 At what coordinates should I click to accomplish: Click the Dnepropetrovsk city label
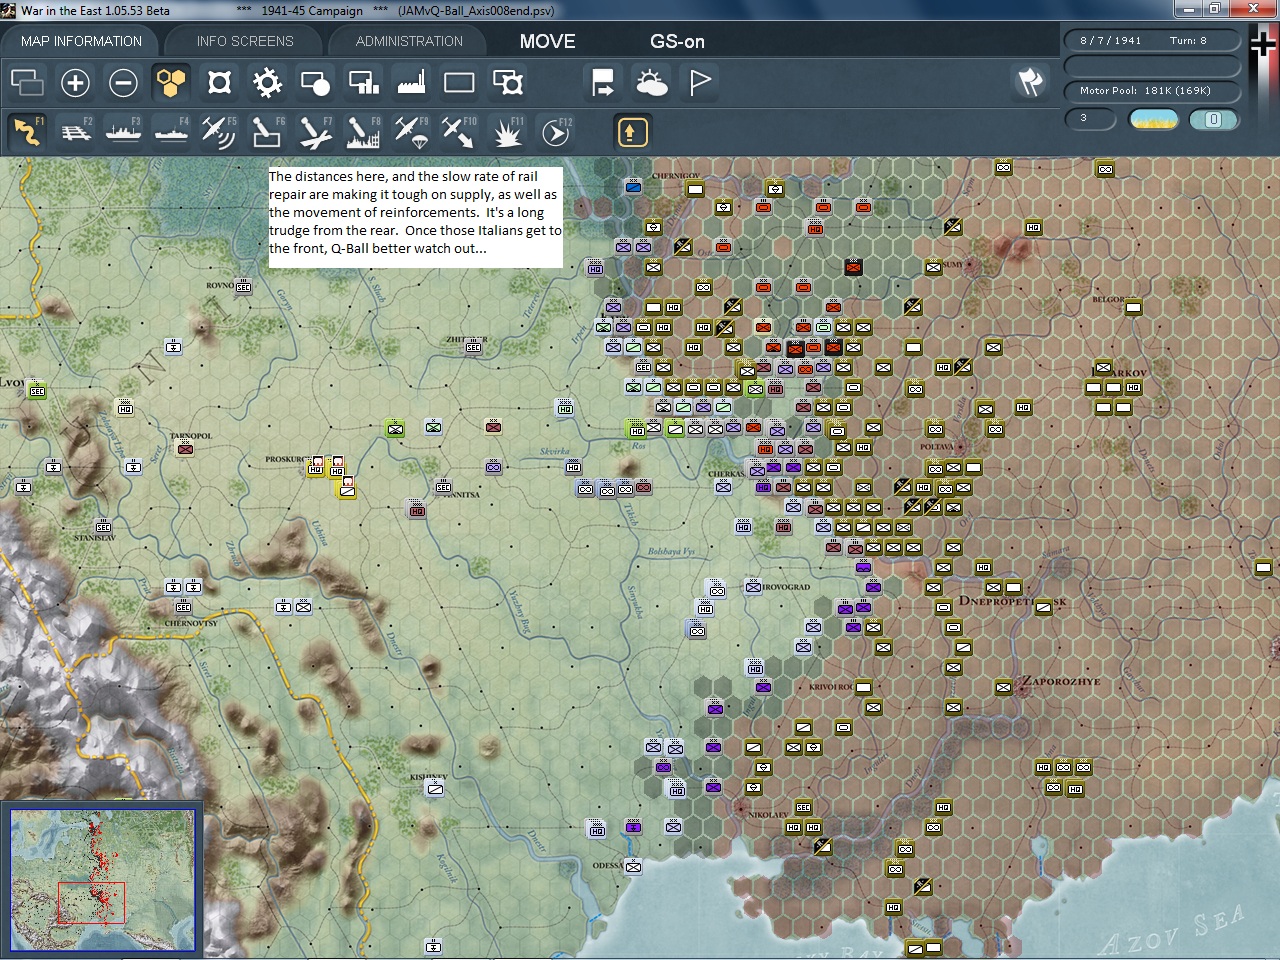point(1012,601)
